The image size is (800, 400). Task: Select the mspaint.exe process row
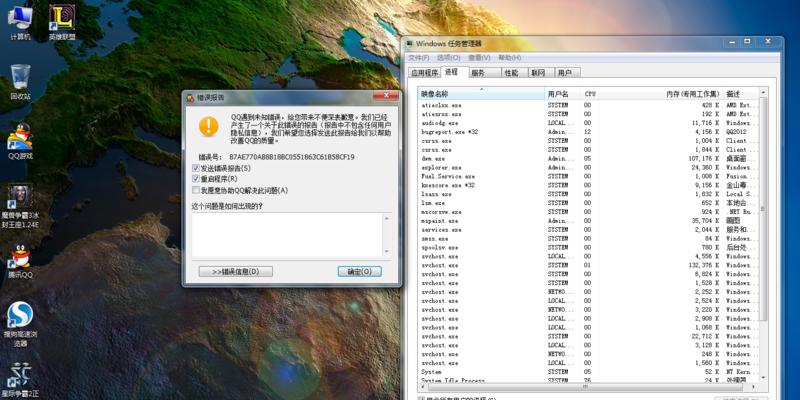coord(588,221)
